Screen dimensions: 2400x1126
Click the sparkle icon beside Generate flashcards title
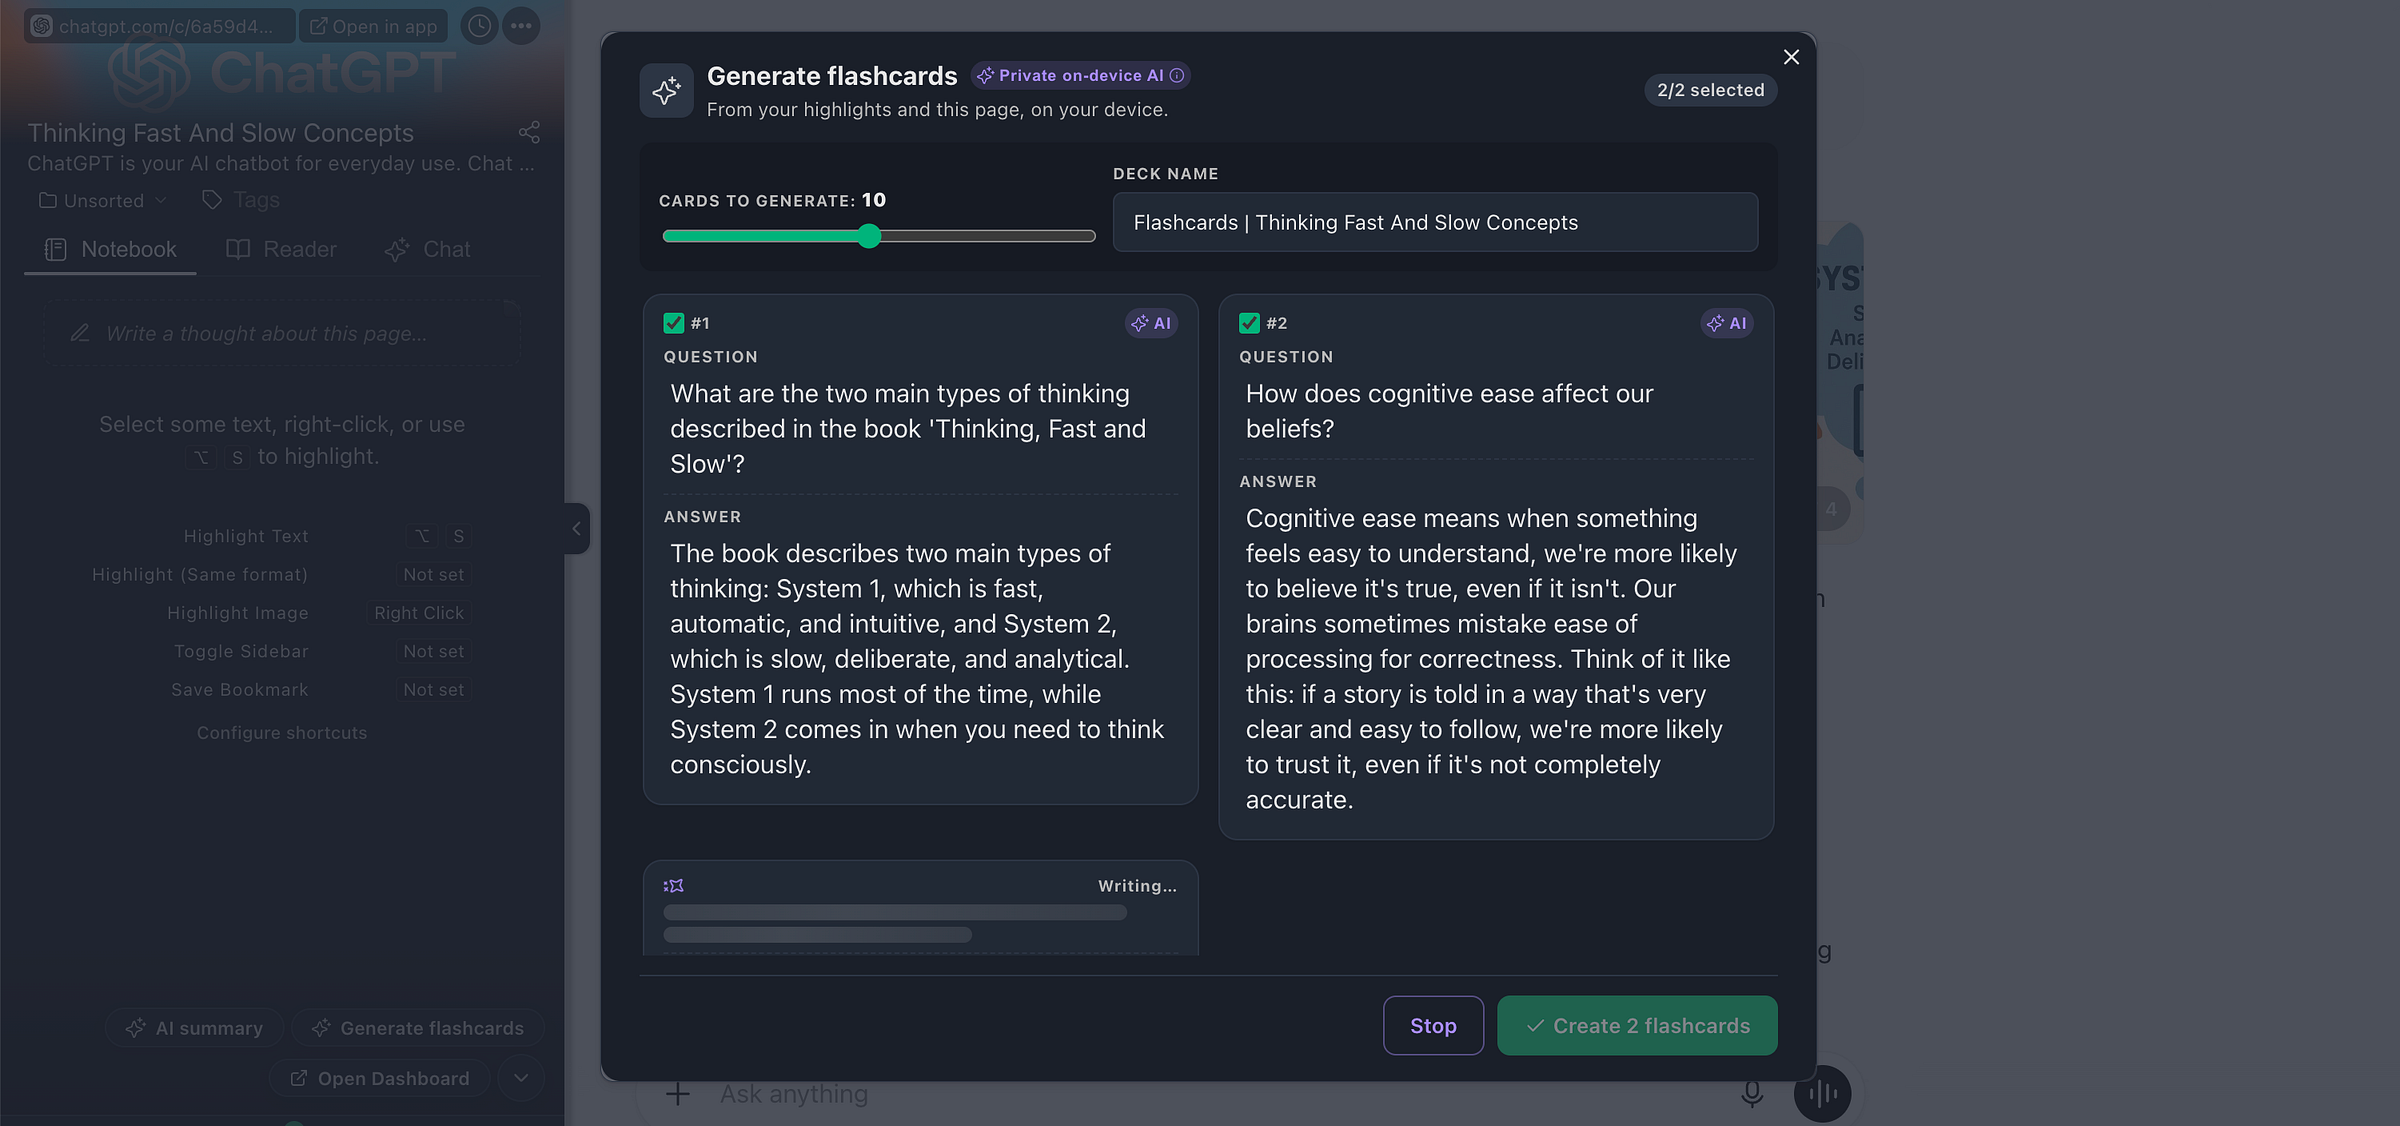pyautogui.click(x=667, y=91)
